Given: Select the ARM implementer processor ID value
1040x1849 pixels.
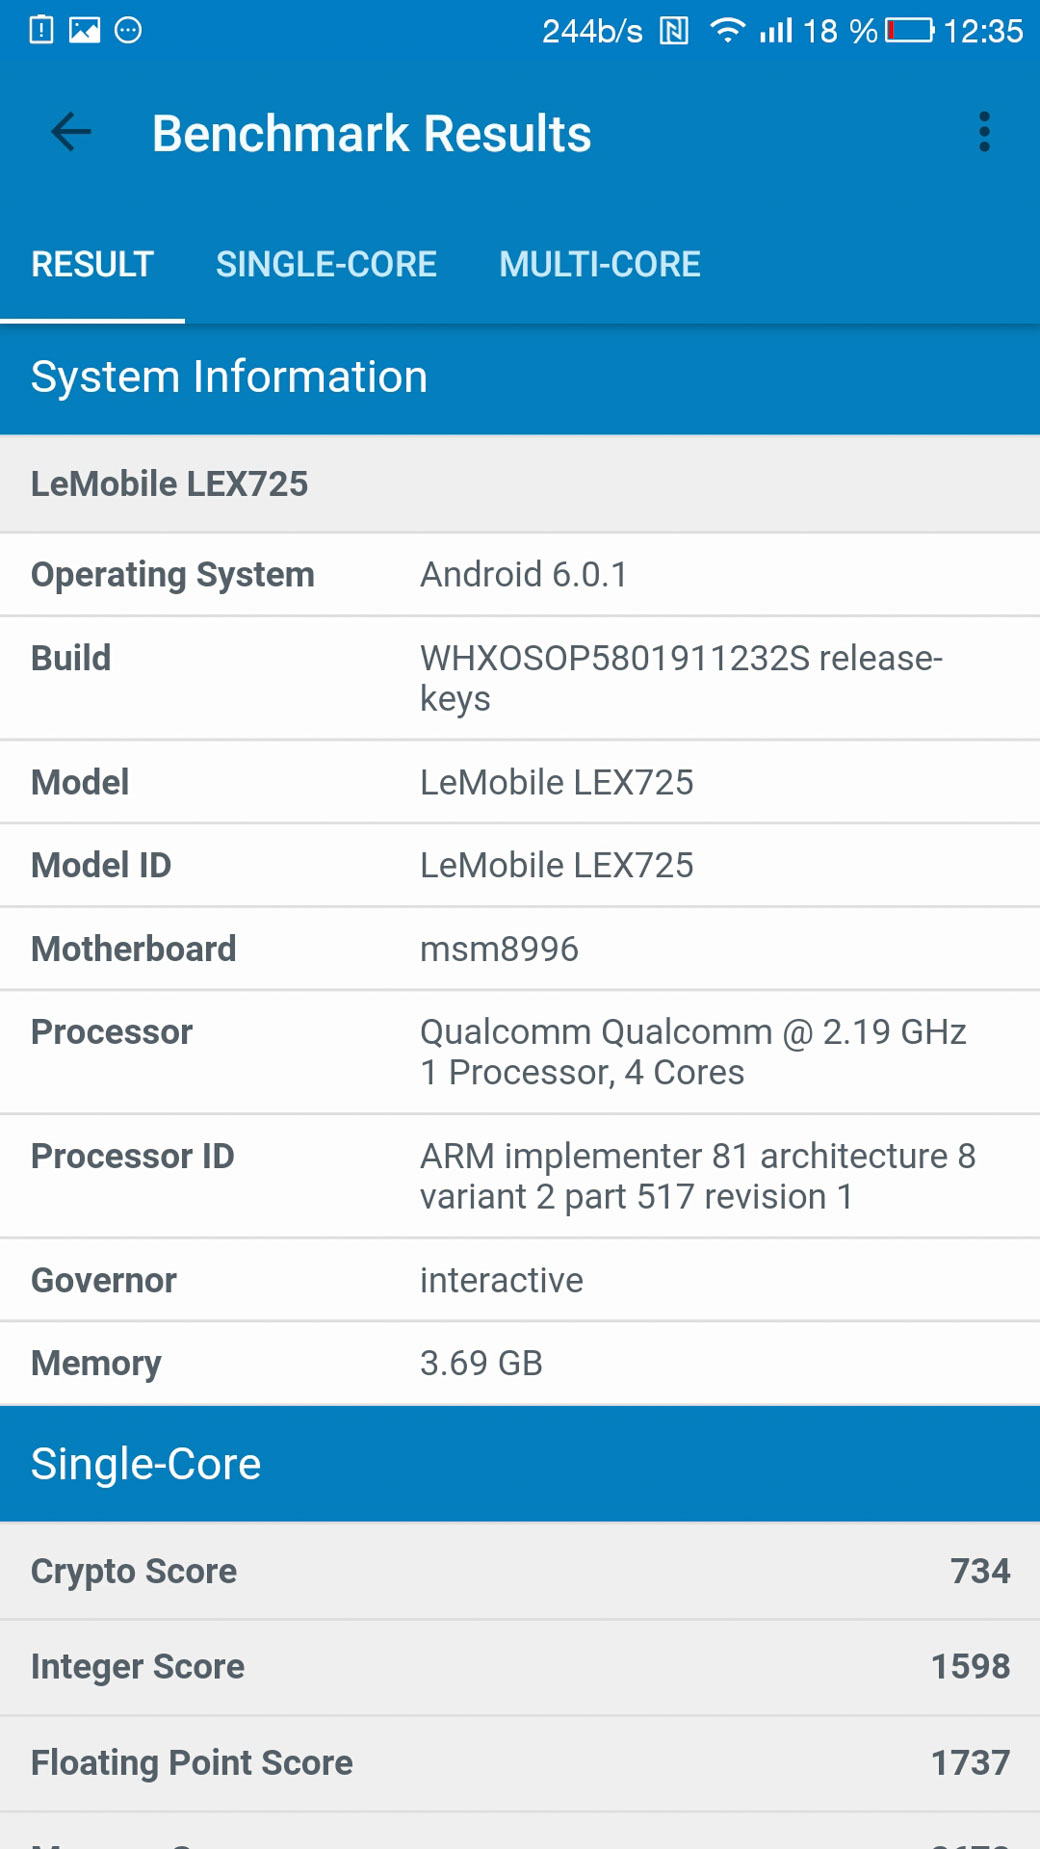Looking at the screenshot, I should tap(698, 1176).
